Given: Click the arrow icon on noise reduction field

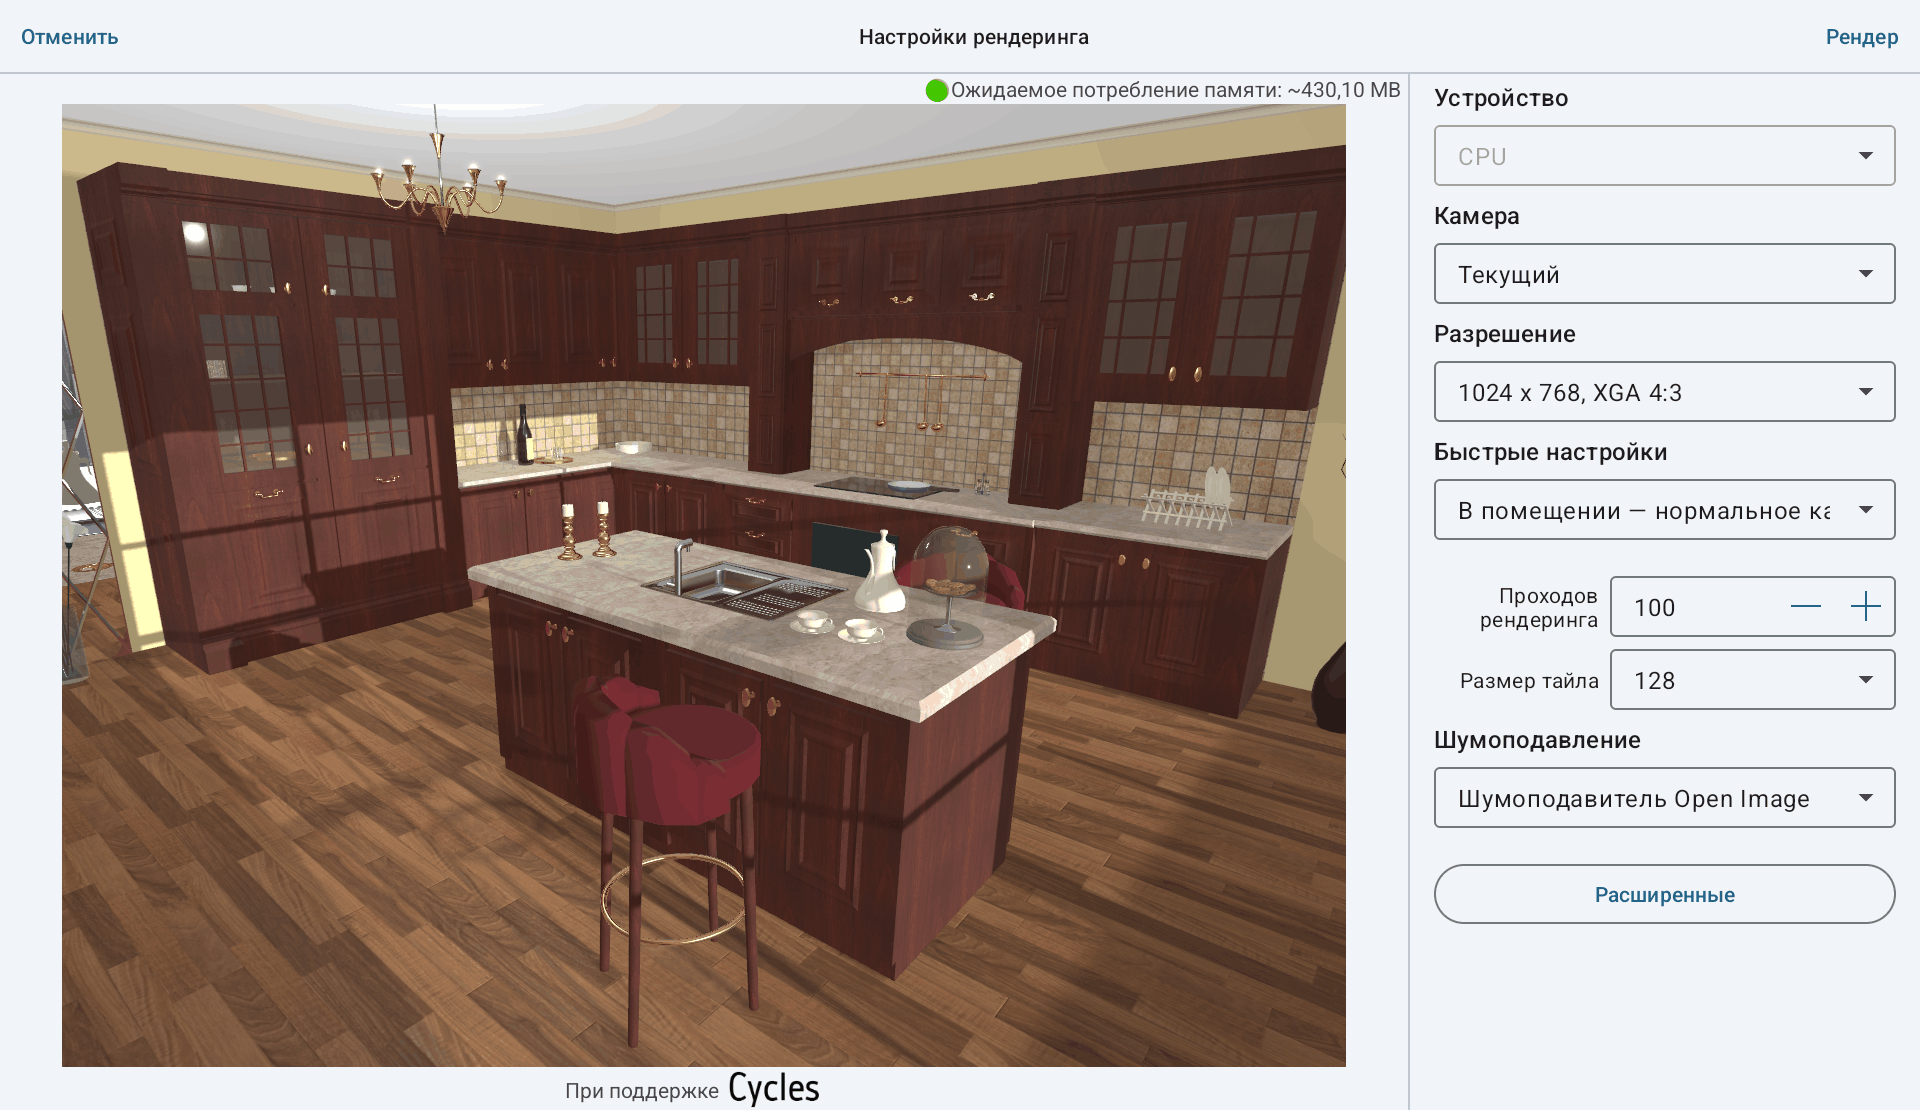Looking at the screenshot, I should point(1865,798).
